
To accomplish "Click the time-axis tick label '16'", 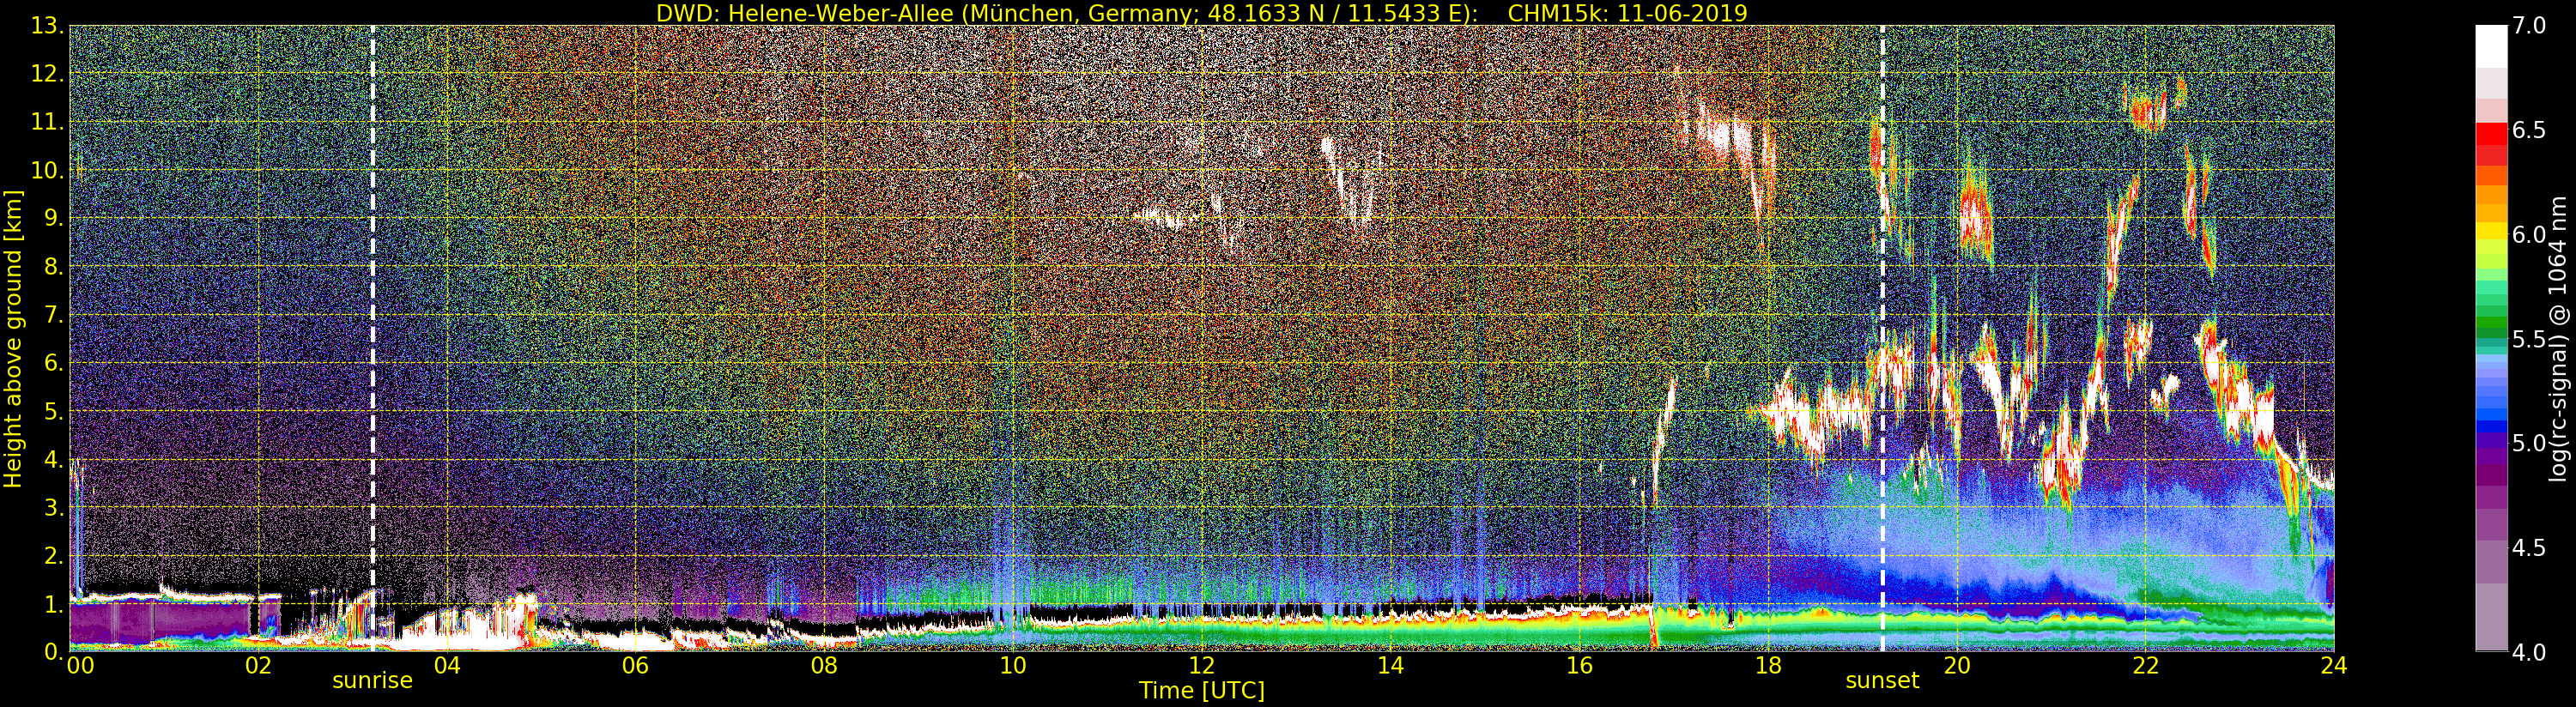I will coord(1579,666).
